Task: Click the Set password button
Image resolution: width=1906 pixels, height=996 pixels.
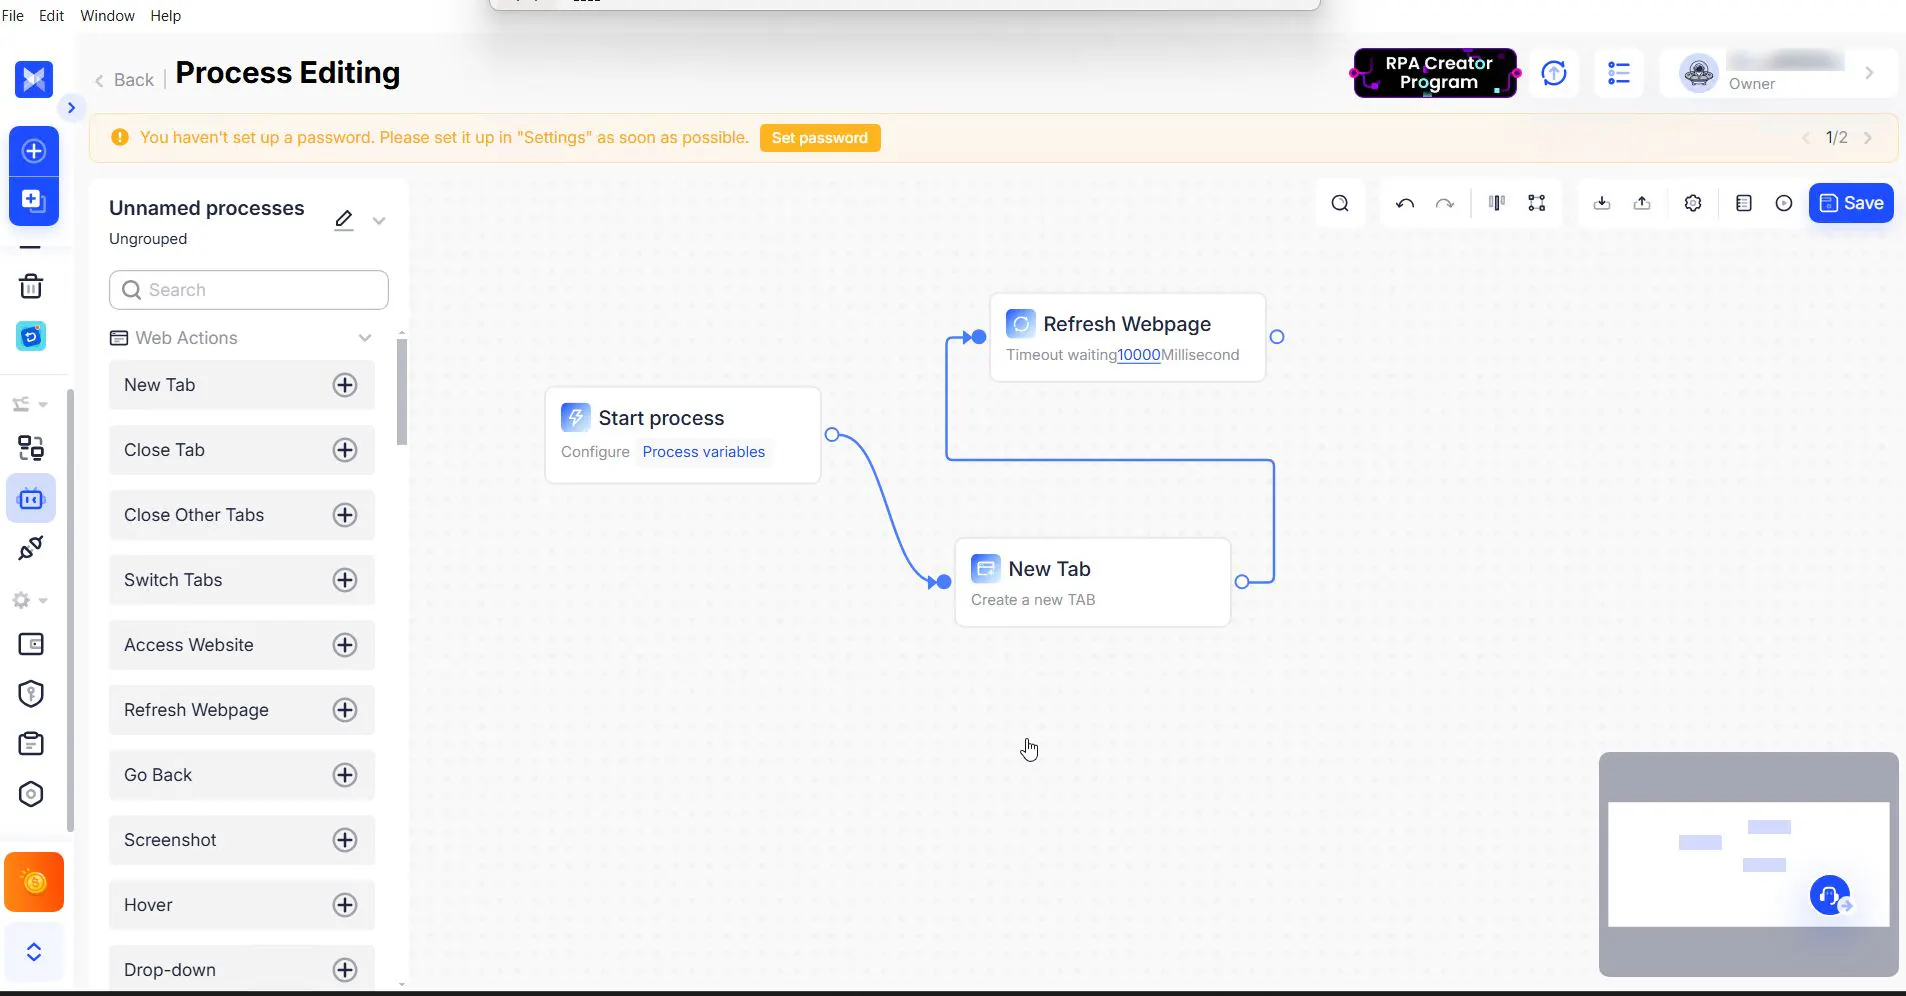Action: pos(820,138)
